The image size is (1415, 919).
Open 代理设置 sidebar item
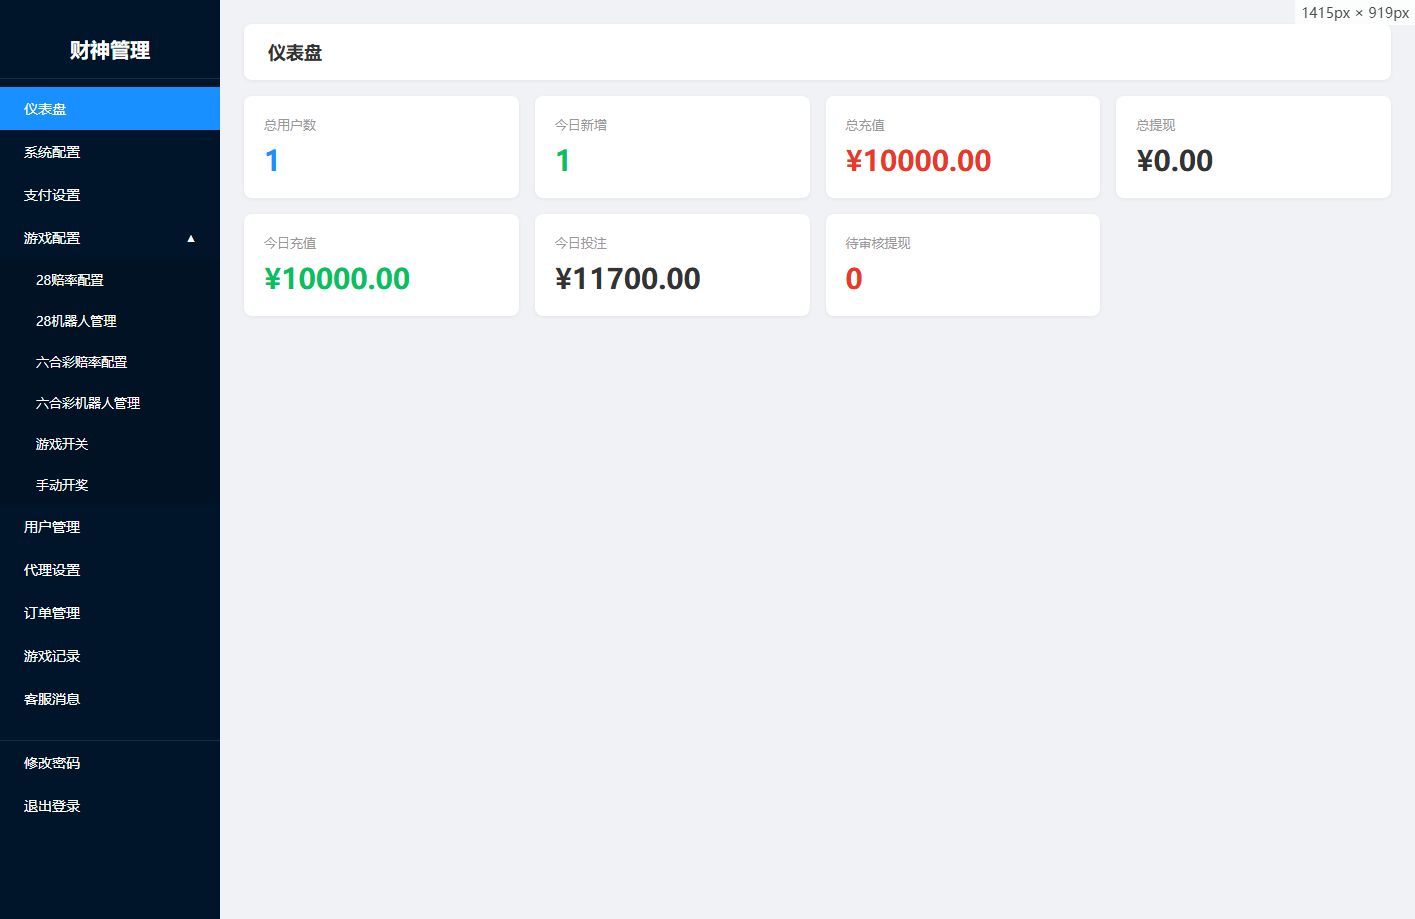[x=110, y=570]
